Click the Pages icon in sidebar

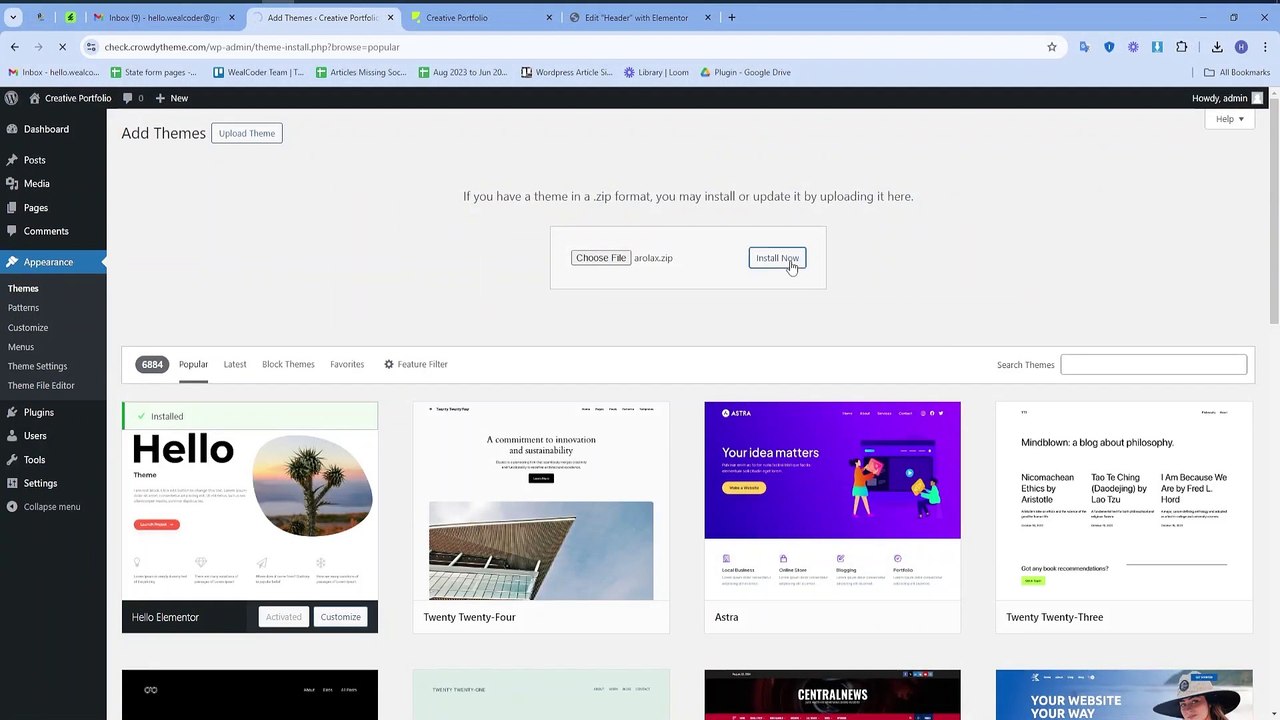pos(11,208)
